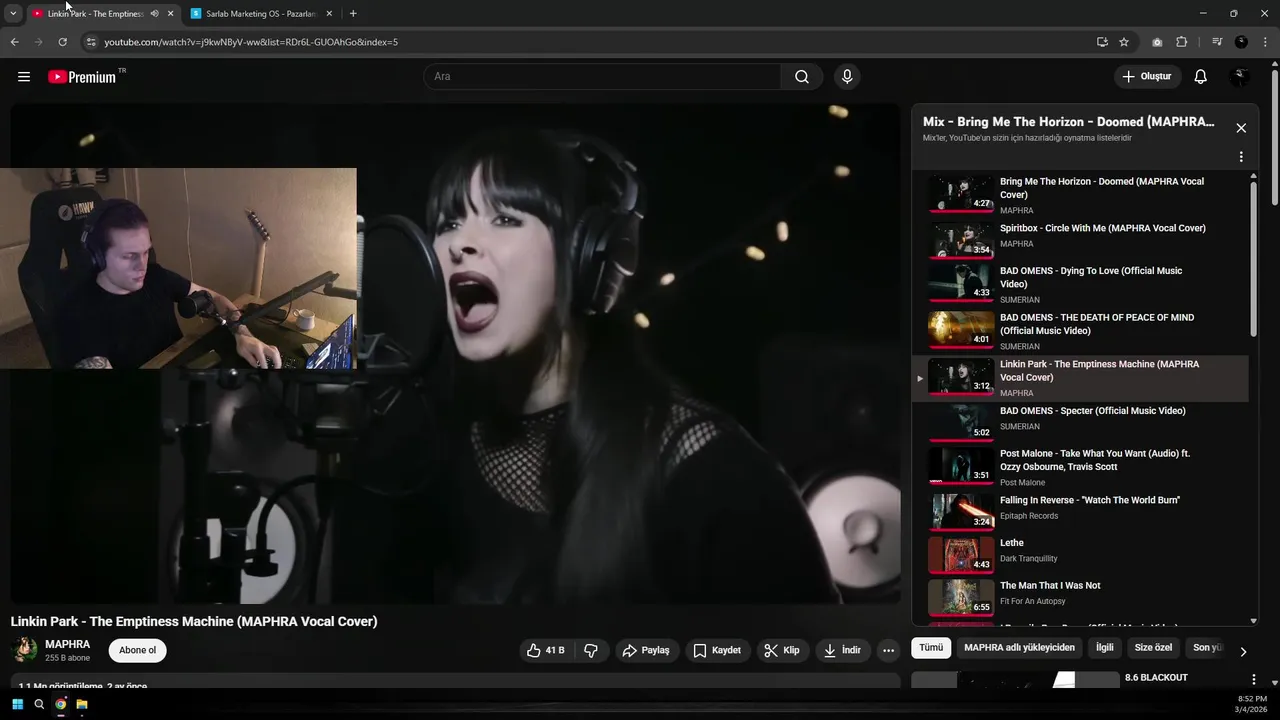Open the account avatar menu
This screenshot has height=720, width=1280.
pos(1240,77)
